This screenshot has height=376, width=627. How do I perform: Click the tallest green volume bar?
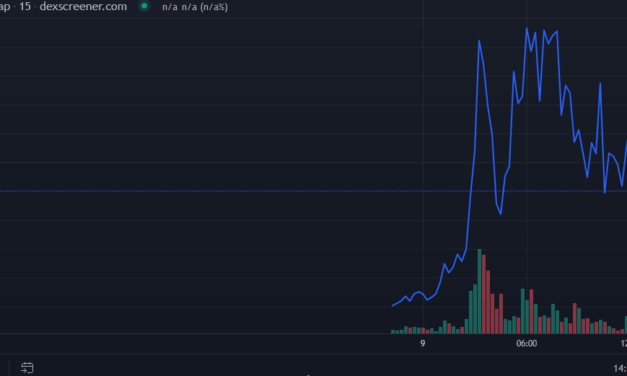(x=479, y=291)
